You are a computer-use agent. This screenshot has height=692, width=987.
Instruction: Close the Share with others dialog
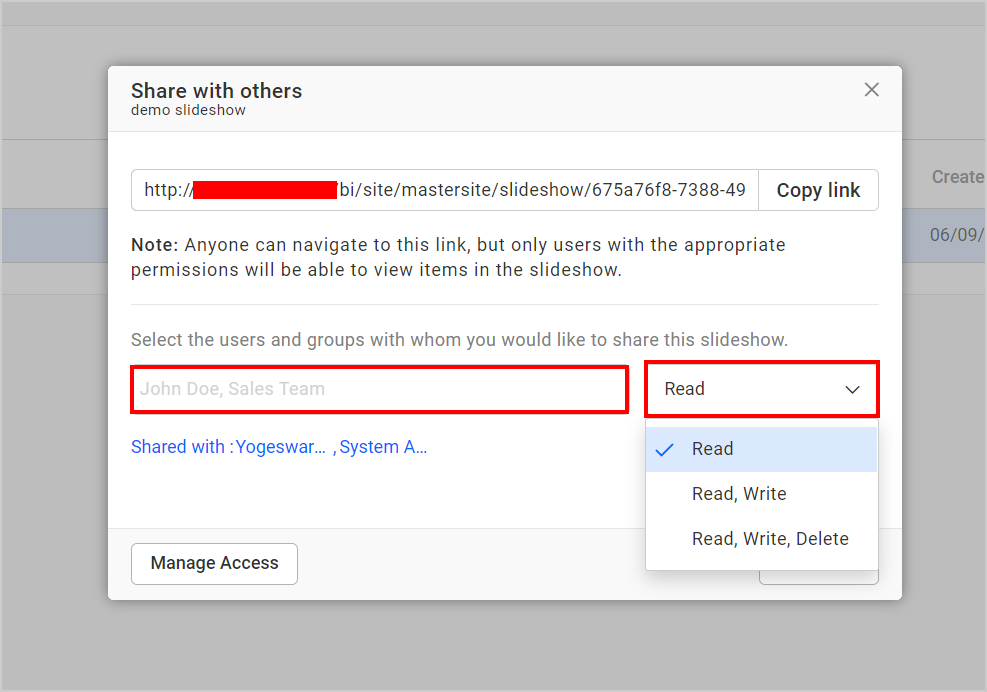point(871,90)
